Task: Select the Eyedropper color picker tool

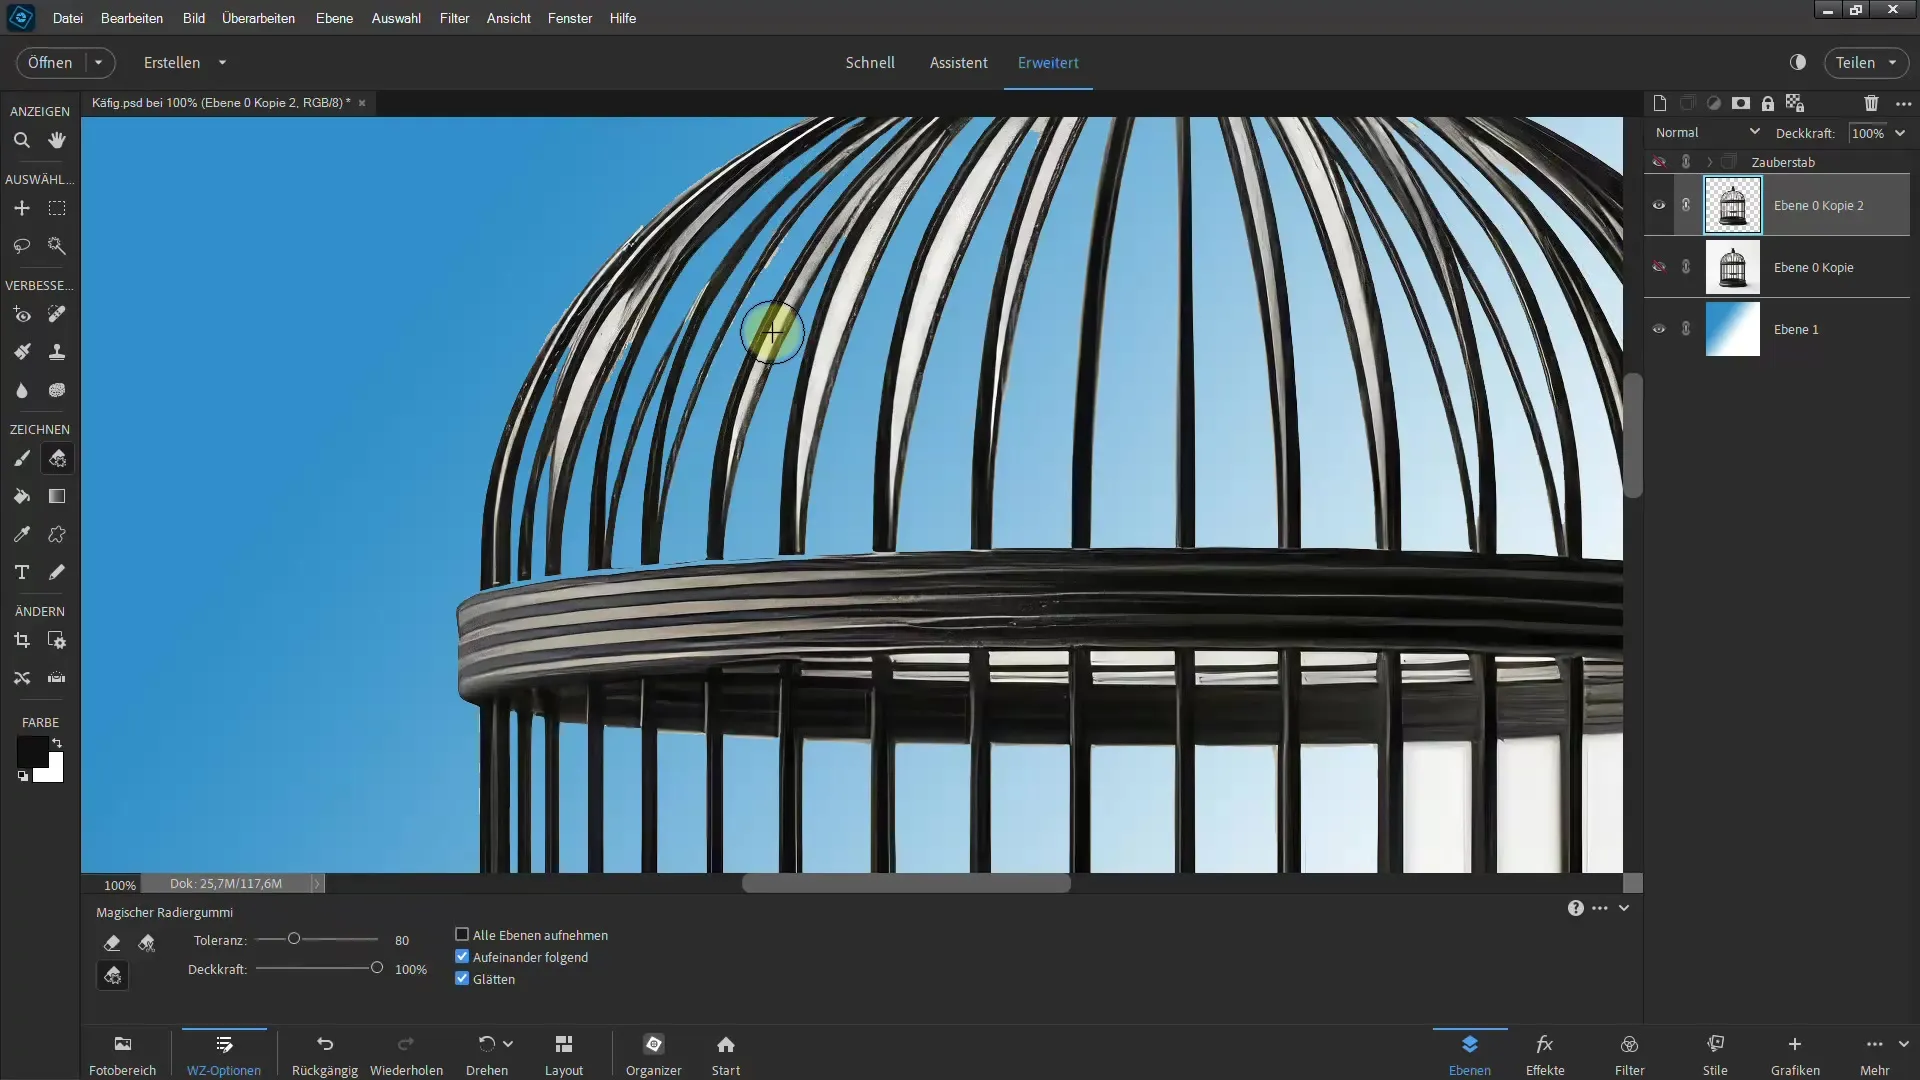Action: coord(21,534)
